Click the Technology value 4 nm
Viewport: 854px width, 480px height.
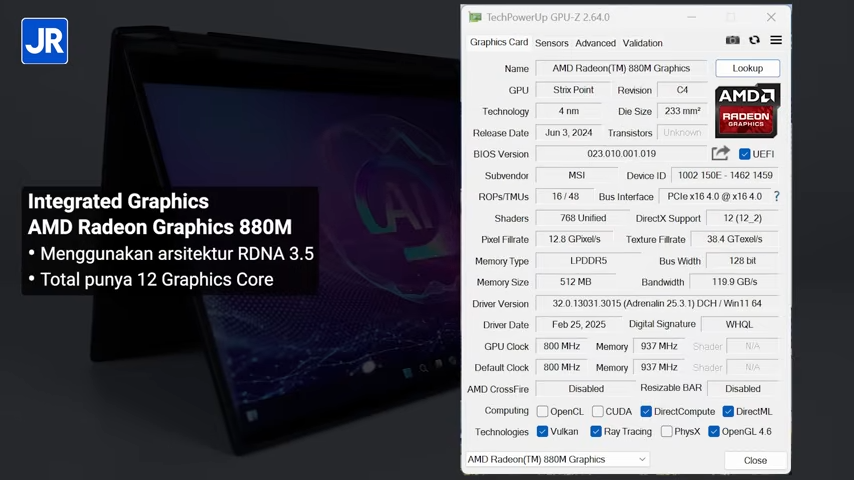[569, 111]
